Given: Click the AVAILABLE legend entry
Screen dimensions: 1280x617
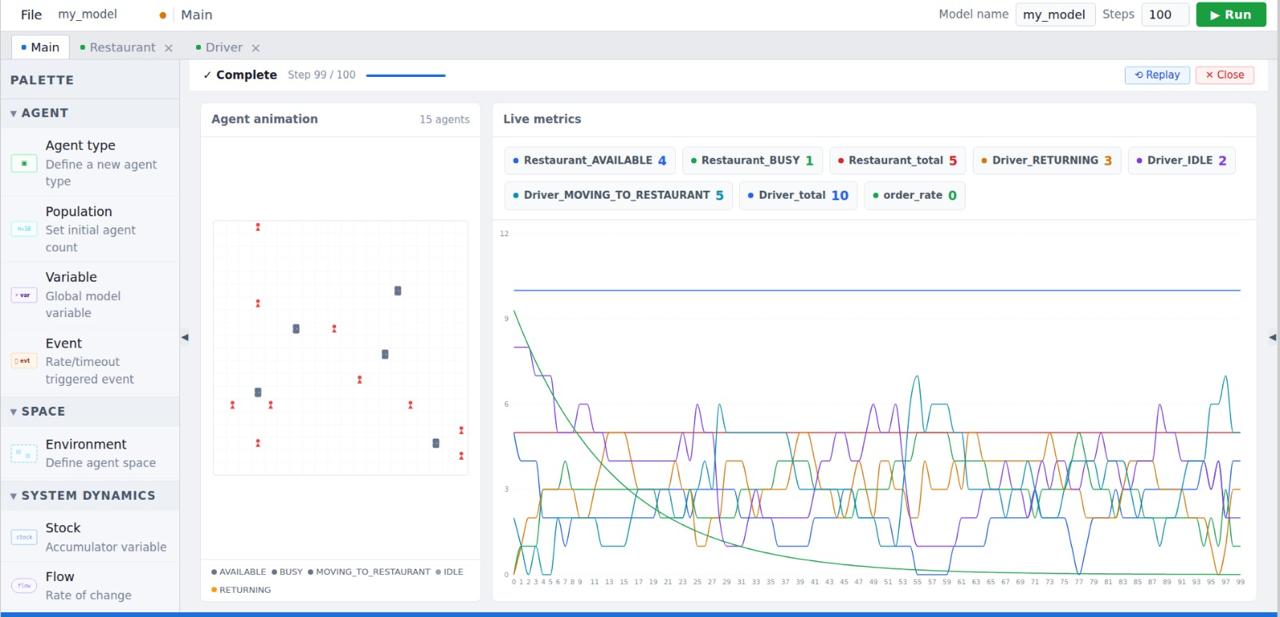Looking at the screenshot, I should coord(239,572).
